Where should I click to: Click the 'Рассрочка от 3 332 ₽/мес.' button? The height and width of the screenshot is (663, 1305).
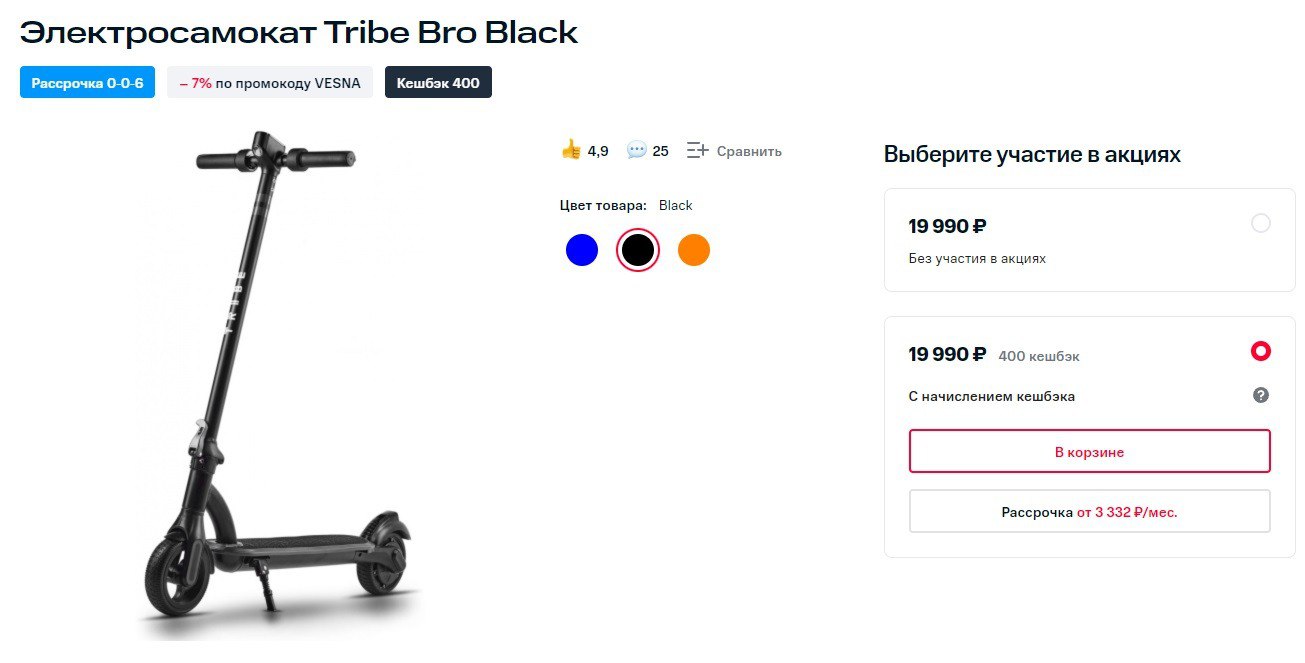click(1089, 512)
